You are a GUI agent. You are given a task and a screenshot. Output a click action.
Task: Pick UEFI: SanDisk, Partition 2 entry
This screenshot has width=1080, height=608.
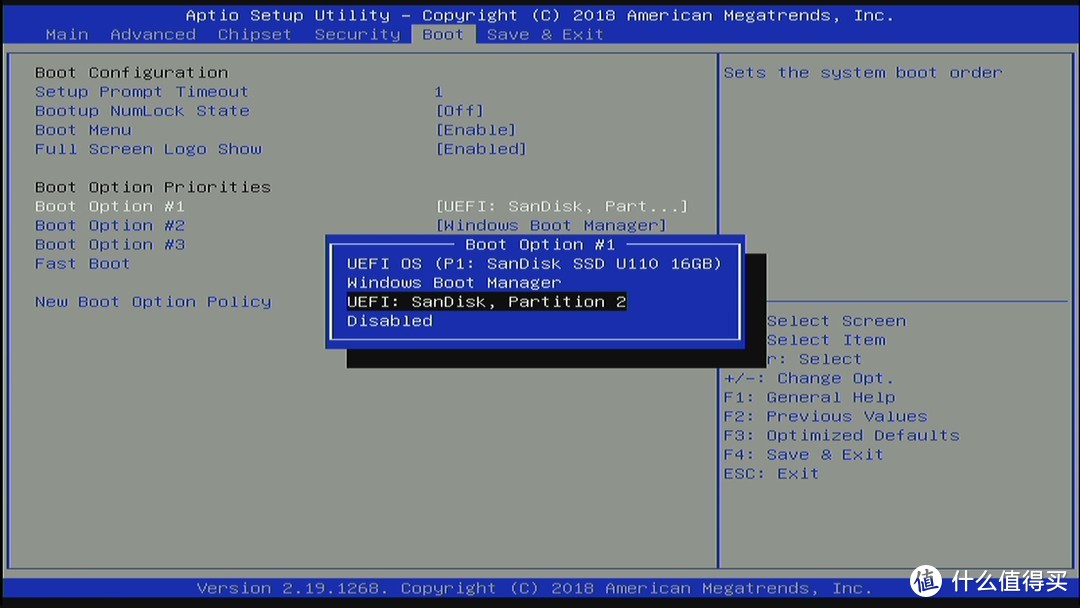(x=486, y=302)
